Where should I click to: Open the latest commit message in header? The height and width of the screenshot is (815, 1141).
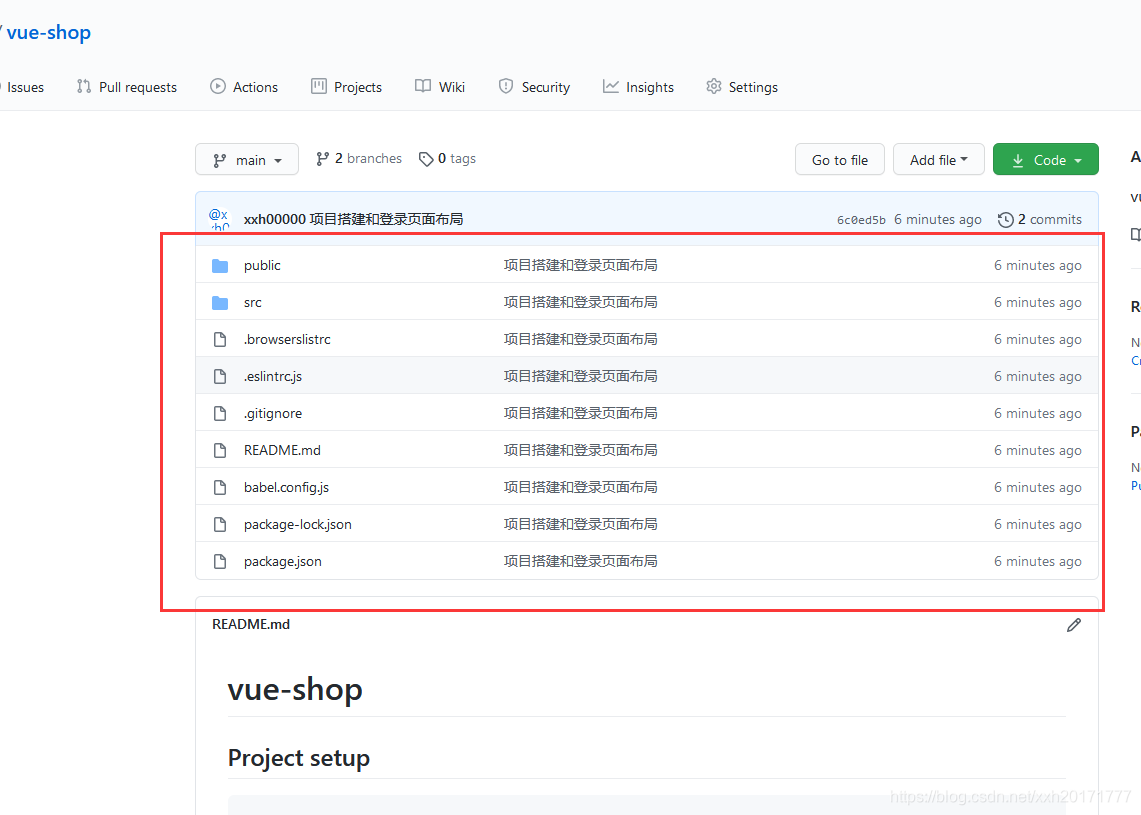tap(386, 219)
